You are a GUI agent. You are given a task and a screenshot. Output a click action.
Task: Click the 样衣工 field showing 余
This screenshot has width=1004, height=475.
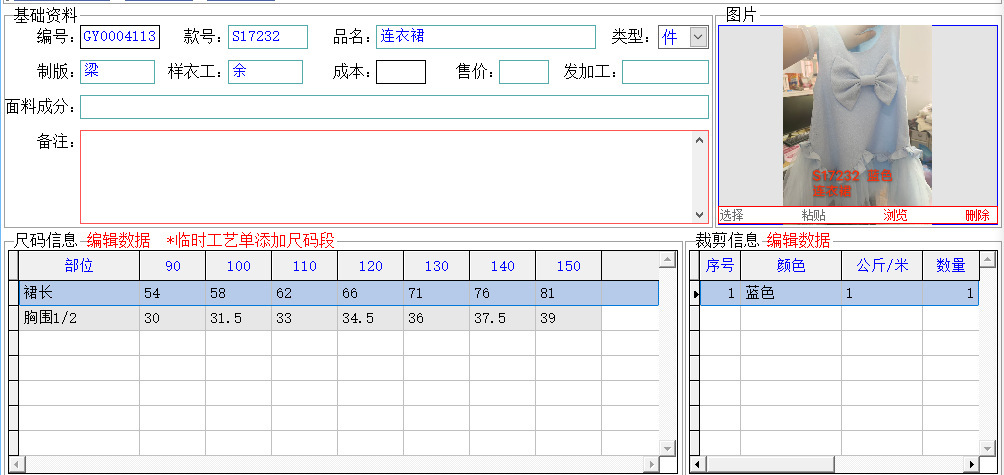[x=265, y=72]
